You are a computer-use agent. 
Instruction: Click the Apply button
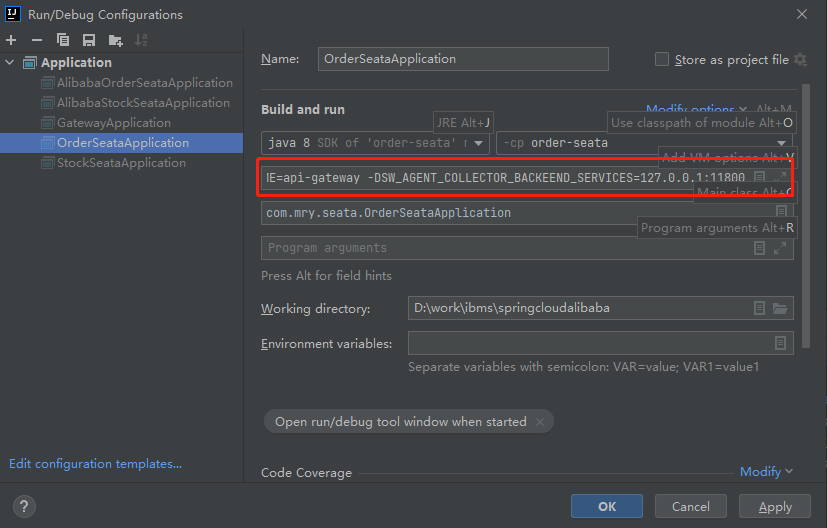[x=775, y=506]
